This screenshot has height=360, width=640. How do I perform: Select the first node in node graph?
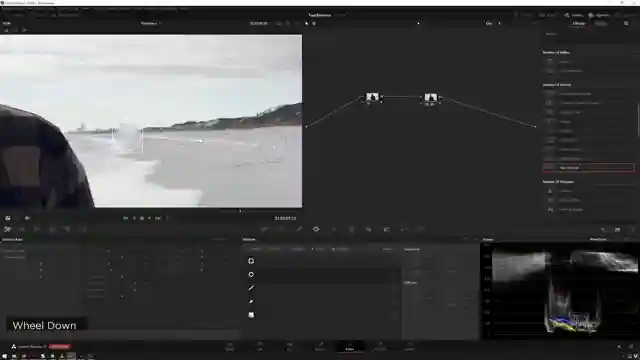(x=372, y=98)
